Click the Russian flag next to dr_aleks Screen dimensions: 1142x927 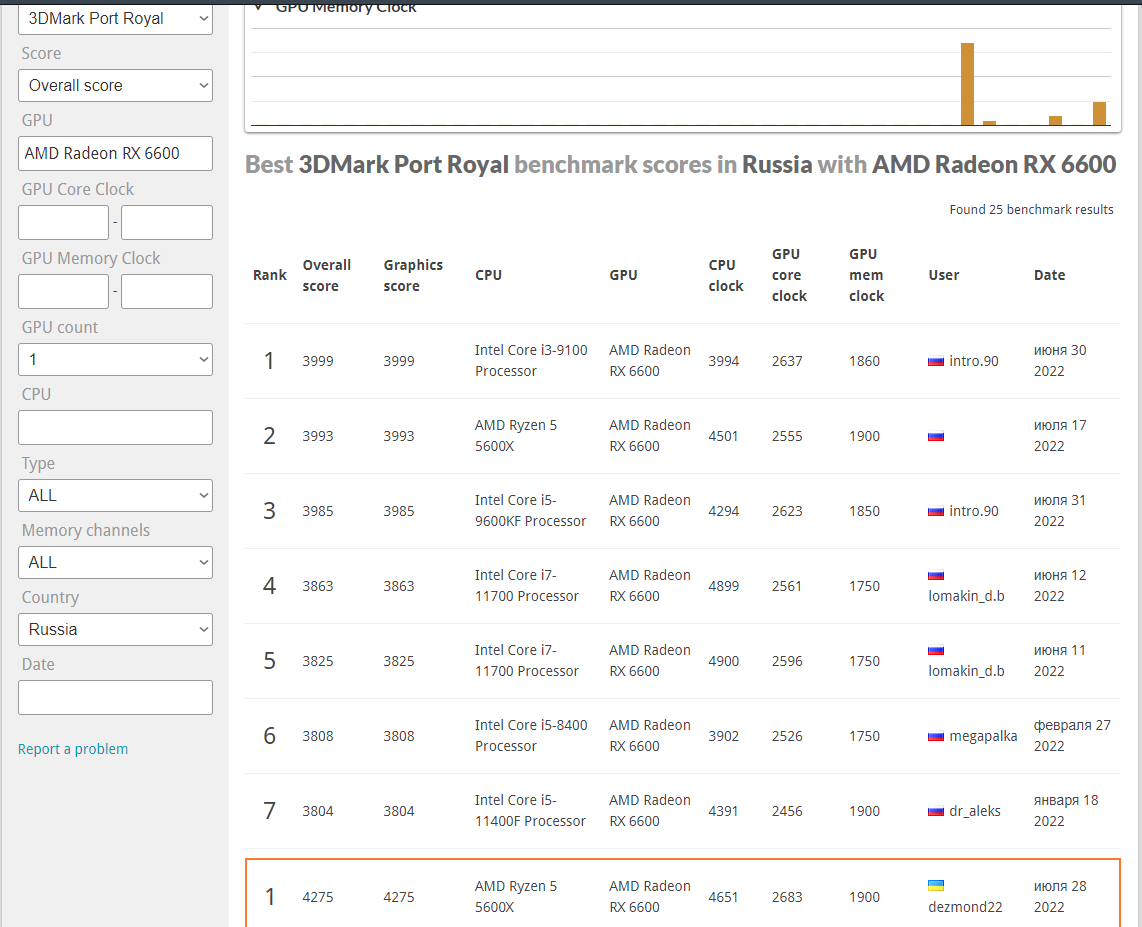click(x=936, y=812)
